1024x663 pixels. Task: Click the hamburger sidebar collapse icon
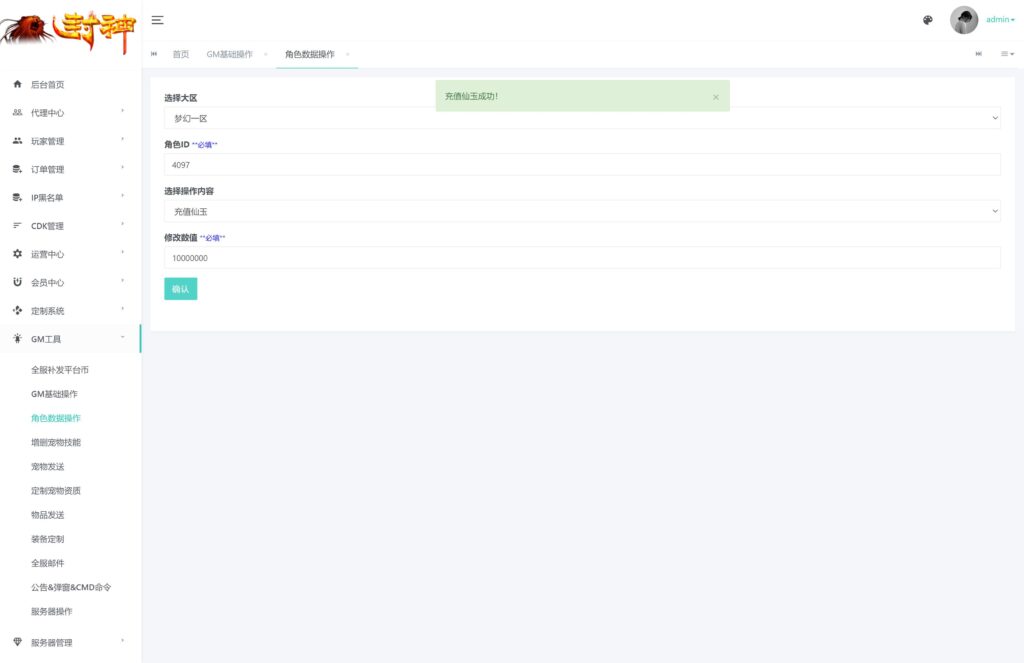coord(157,20)
